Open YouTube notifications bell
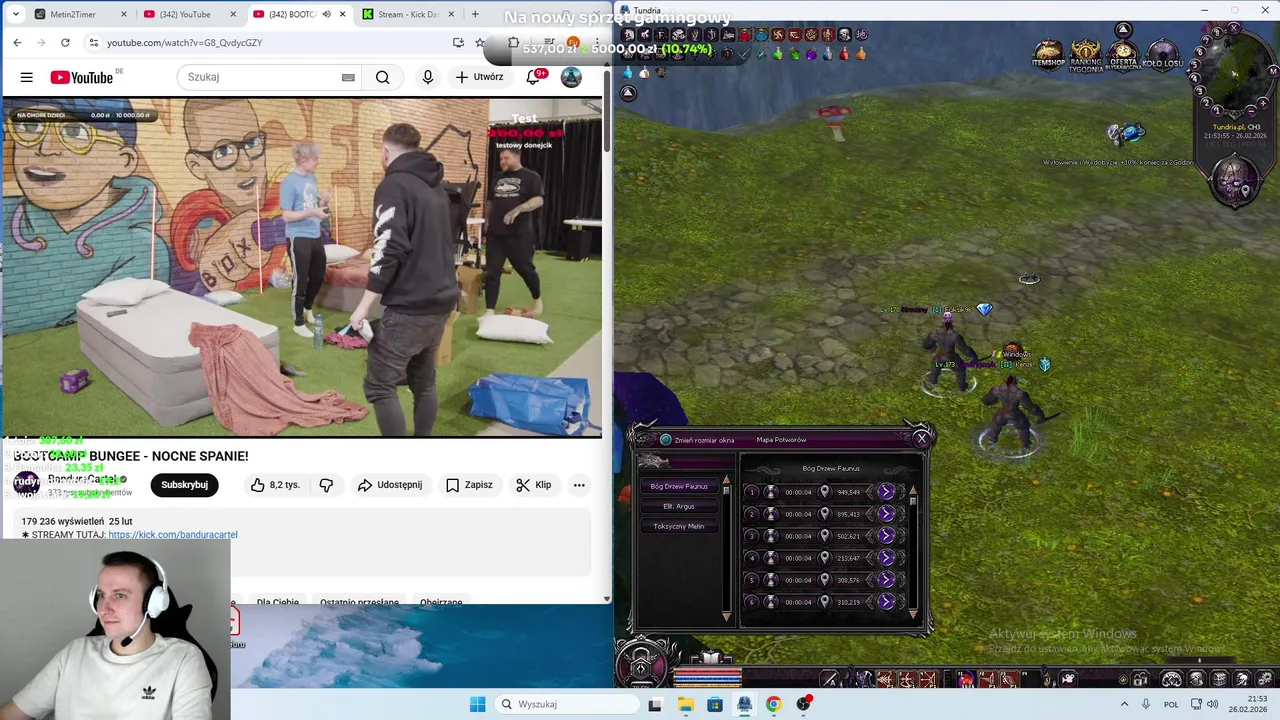 (533, 77)
